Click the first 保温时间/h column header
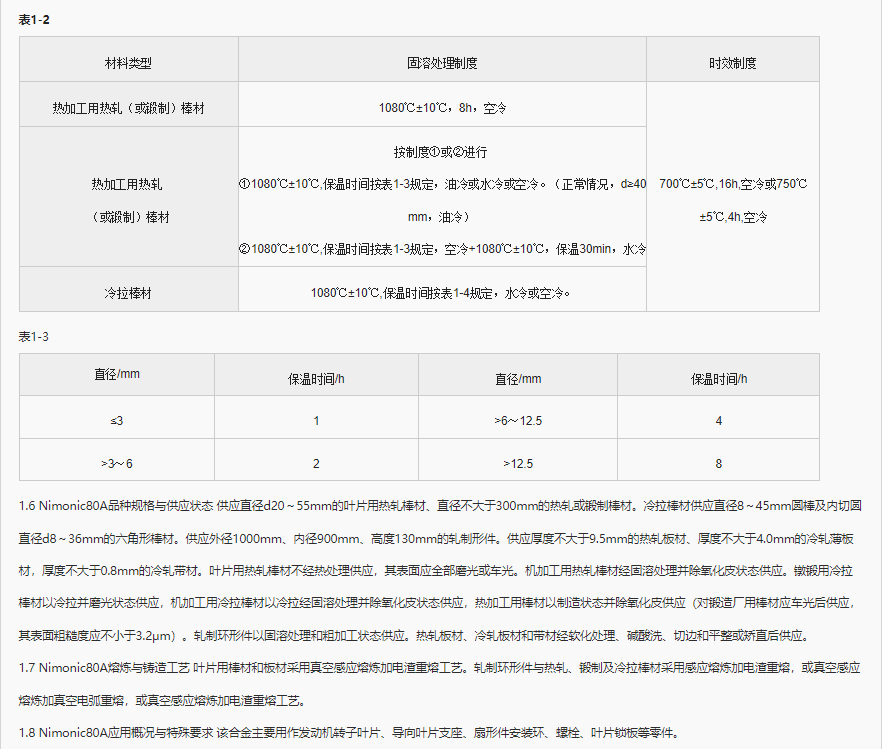 point(316,374)
